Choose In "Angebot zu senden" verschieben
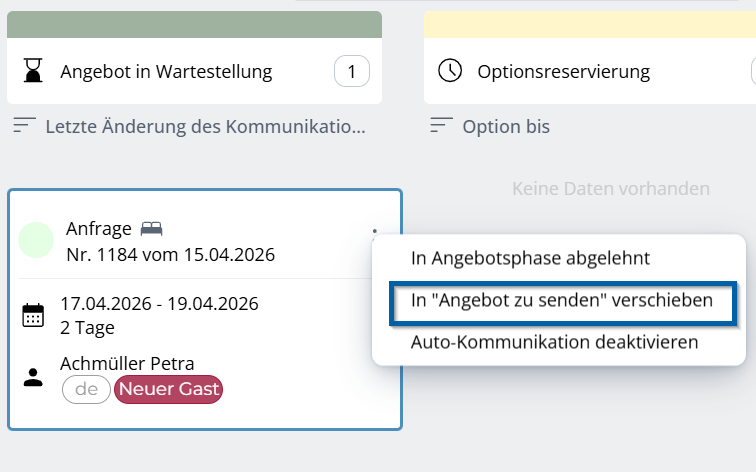 (x=561, y=300)
